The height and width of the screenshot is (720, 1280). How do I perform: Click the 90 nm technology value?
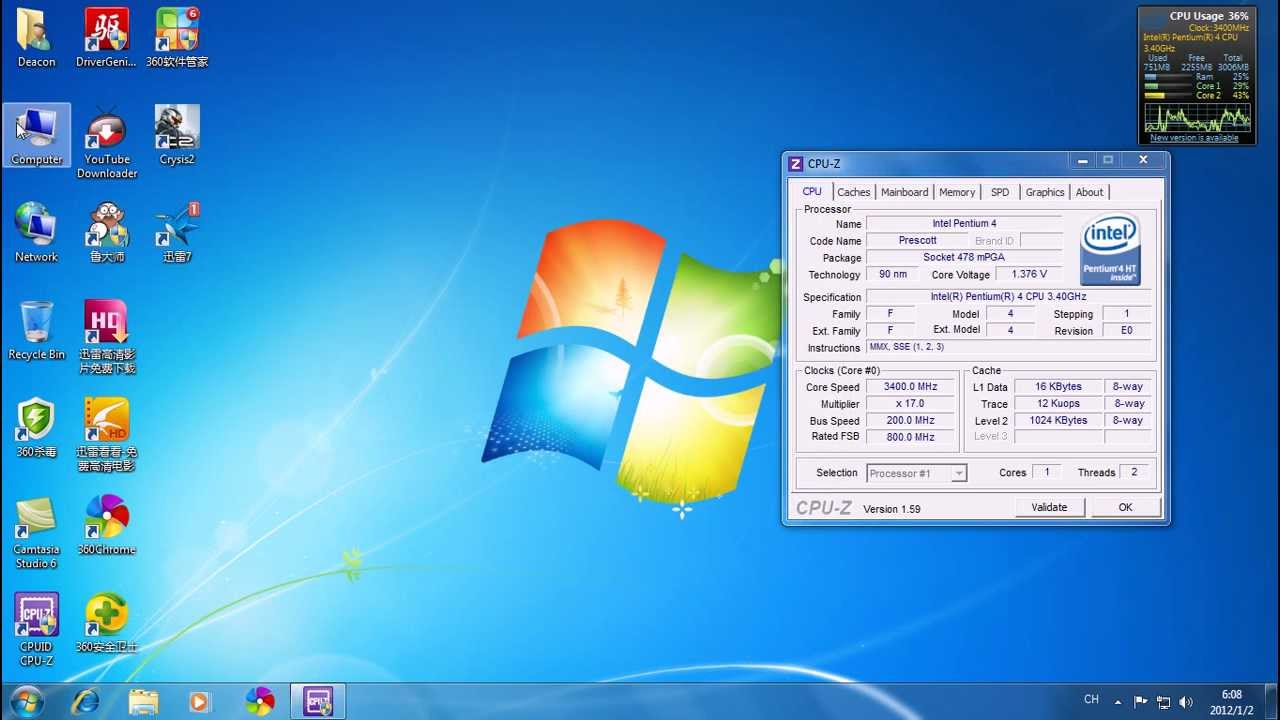click(x=893, y=274)
